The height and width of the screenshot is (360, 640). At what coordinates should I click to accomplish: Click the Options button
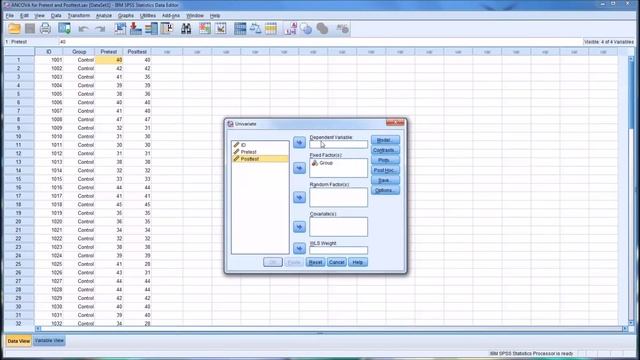point(385,190)
